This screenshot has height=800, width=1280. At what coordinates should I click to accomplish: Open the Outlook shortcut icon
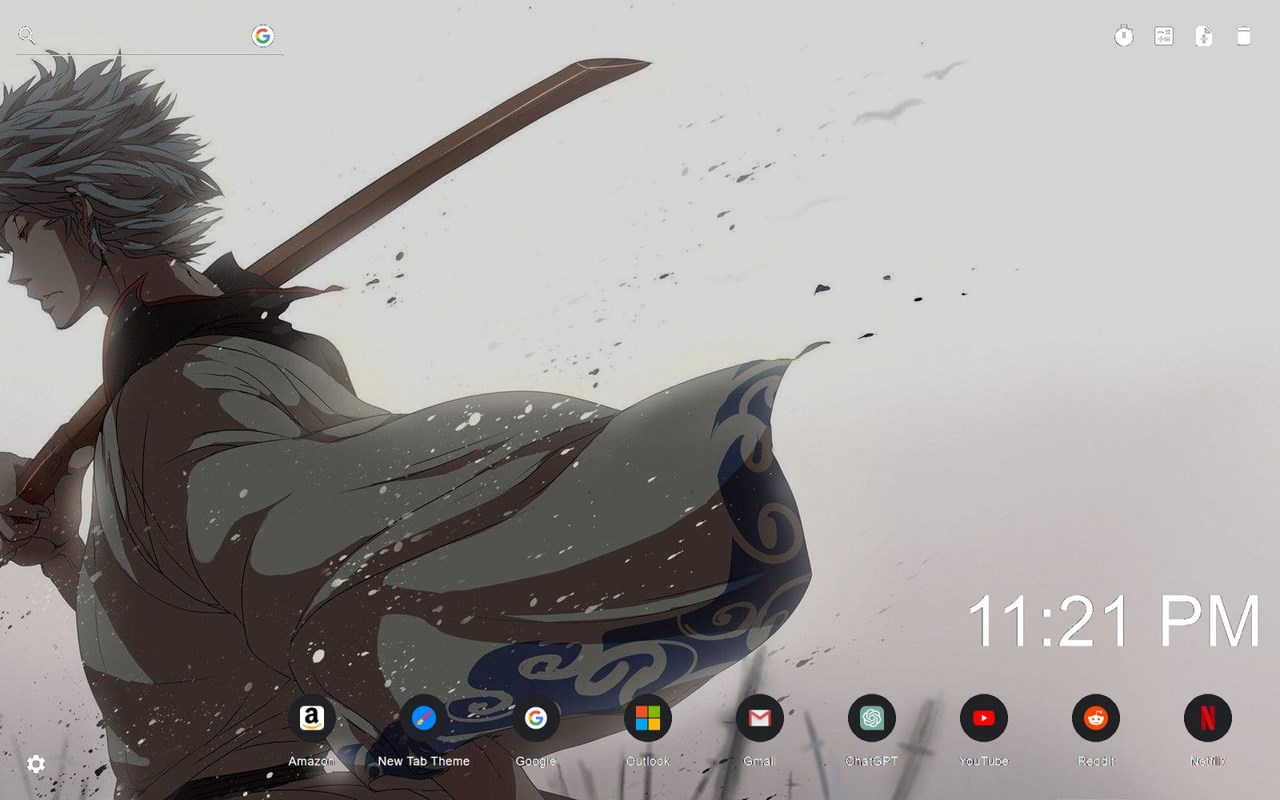pos(648,718)
